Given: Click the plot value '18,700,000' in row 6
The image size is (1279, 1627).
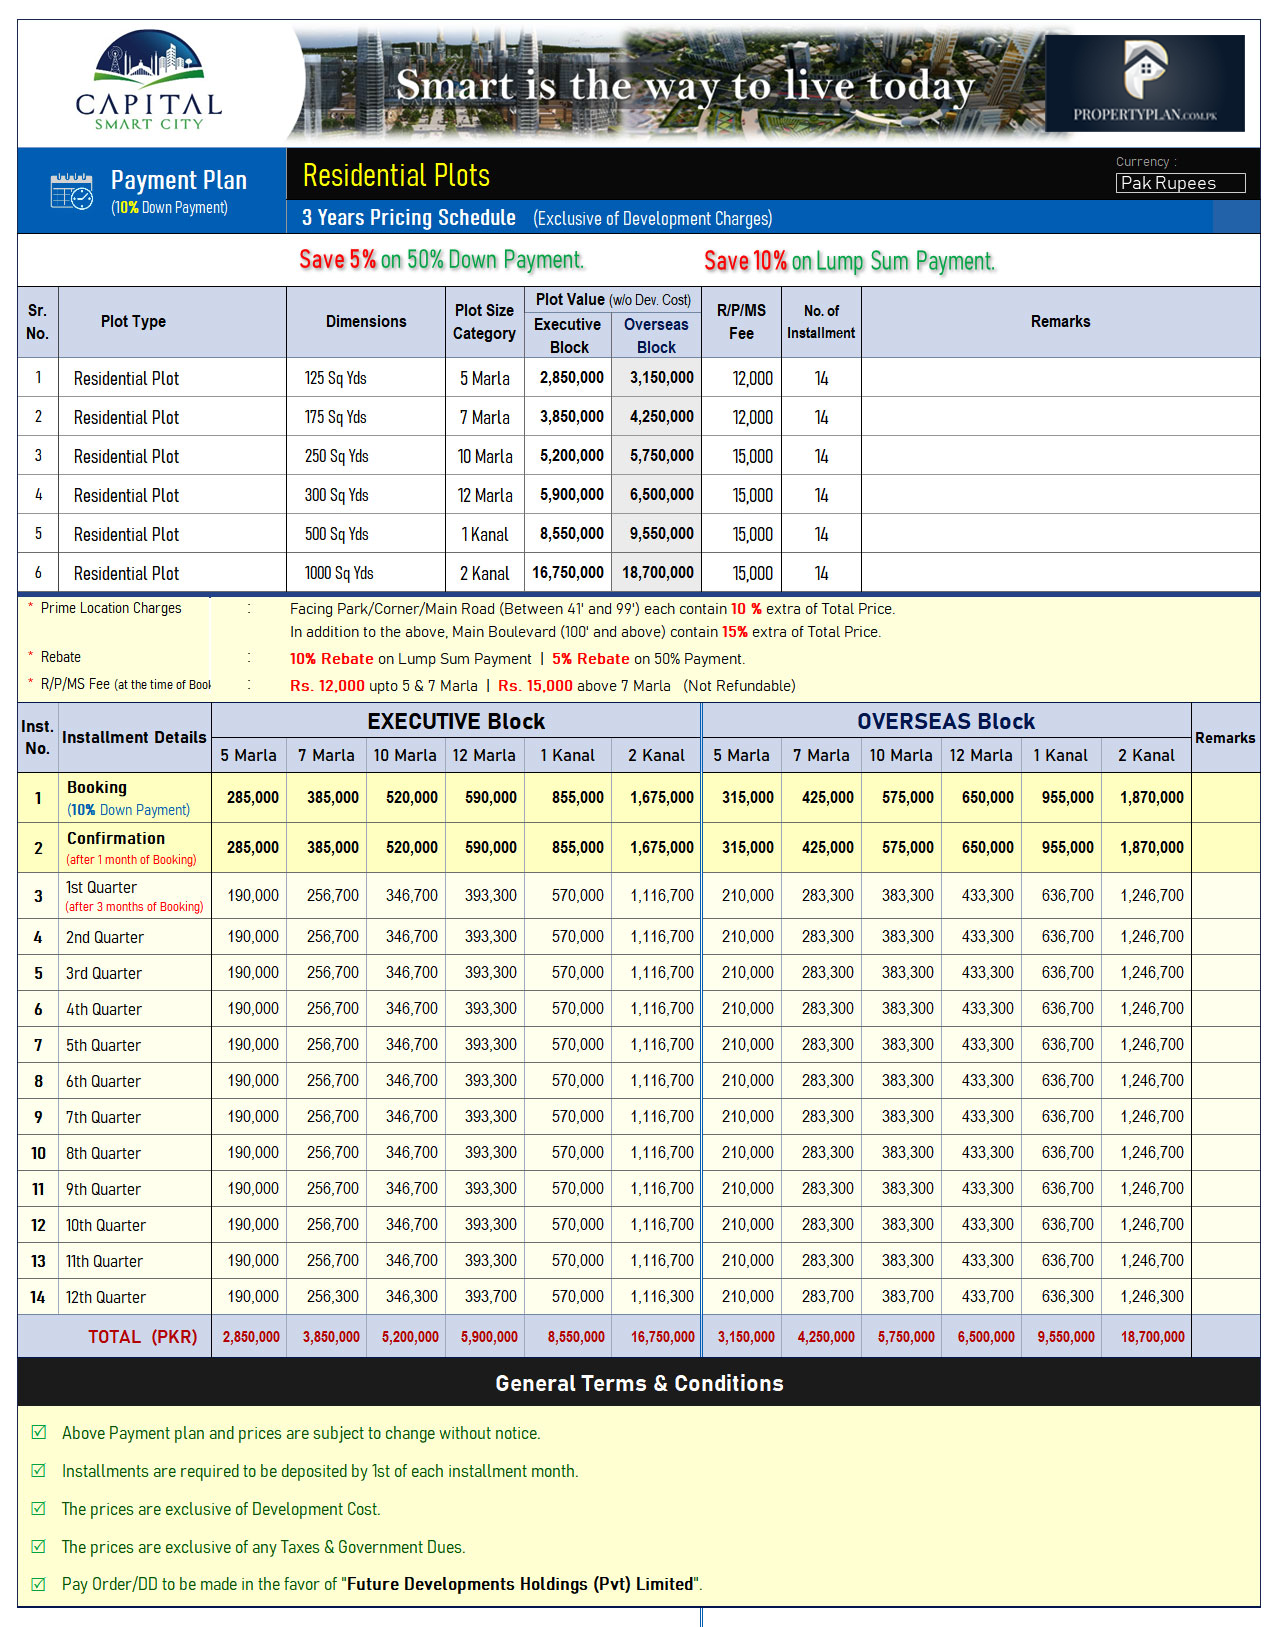Looking at the screenshot, I should pos(658,572).
